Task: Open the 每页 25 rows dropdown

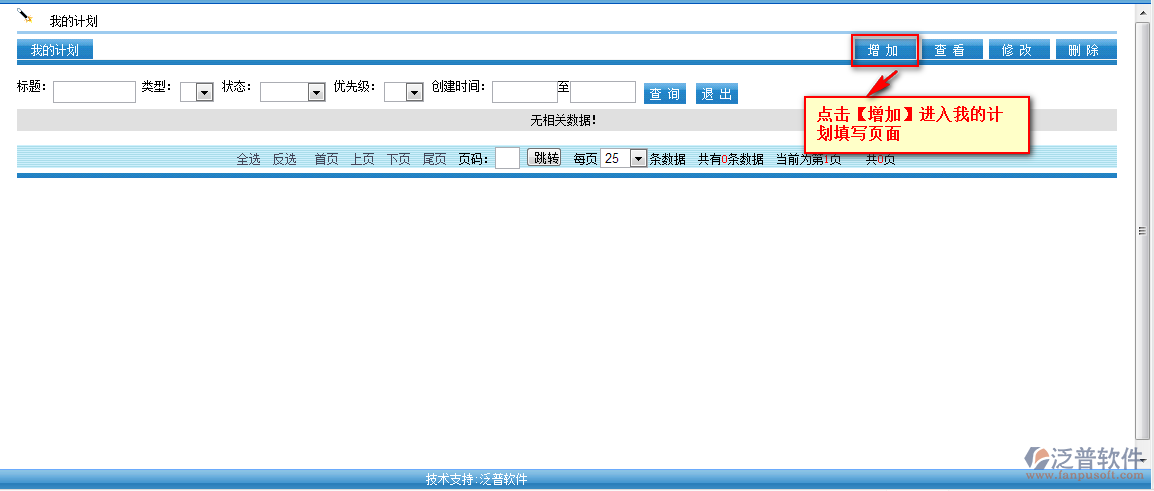Action: coord(623,158)
